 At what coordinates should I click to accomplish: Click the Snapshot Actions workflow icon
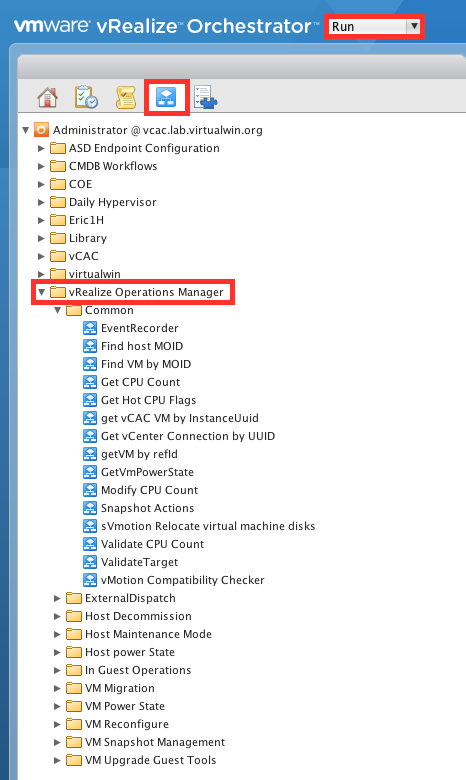[90, 508]
